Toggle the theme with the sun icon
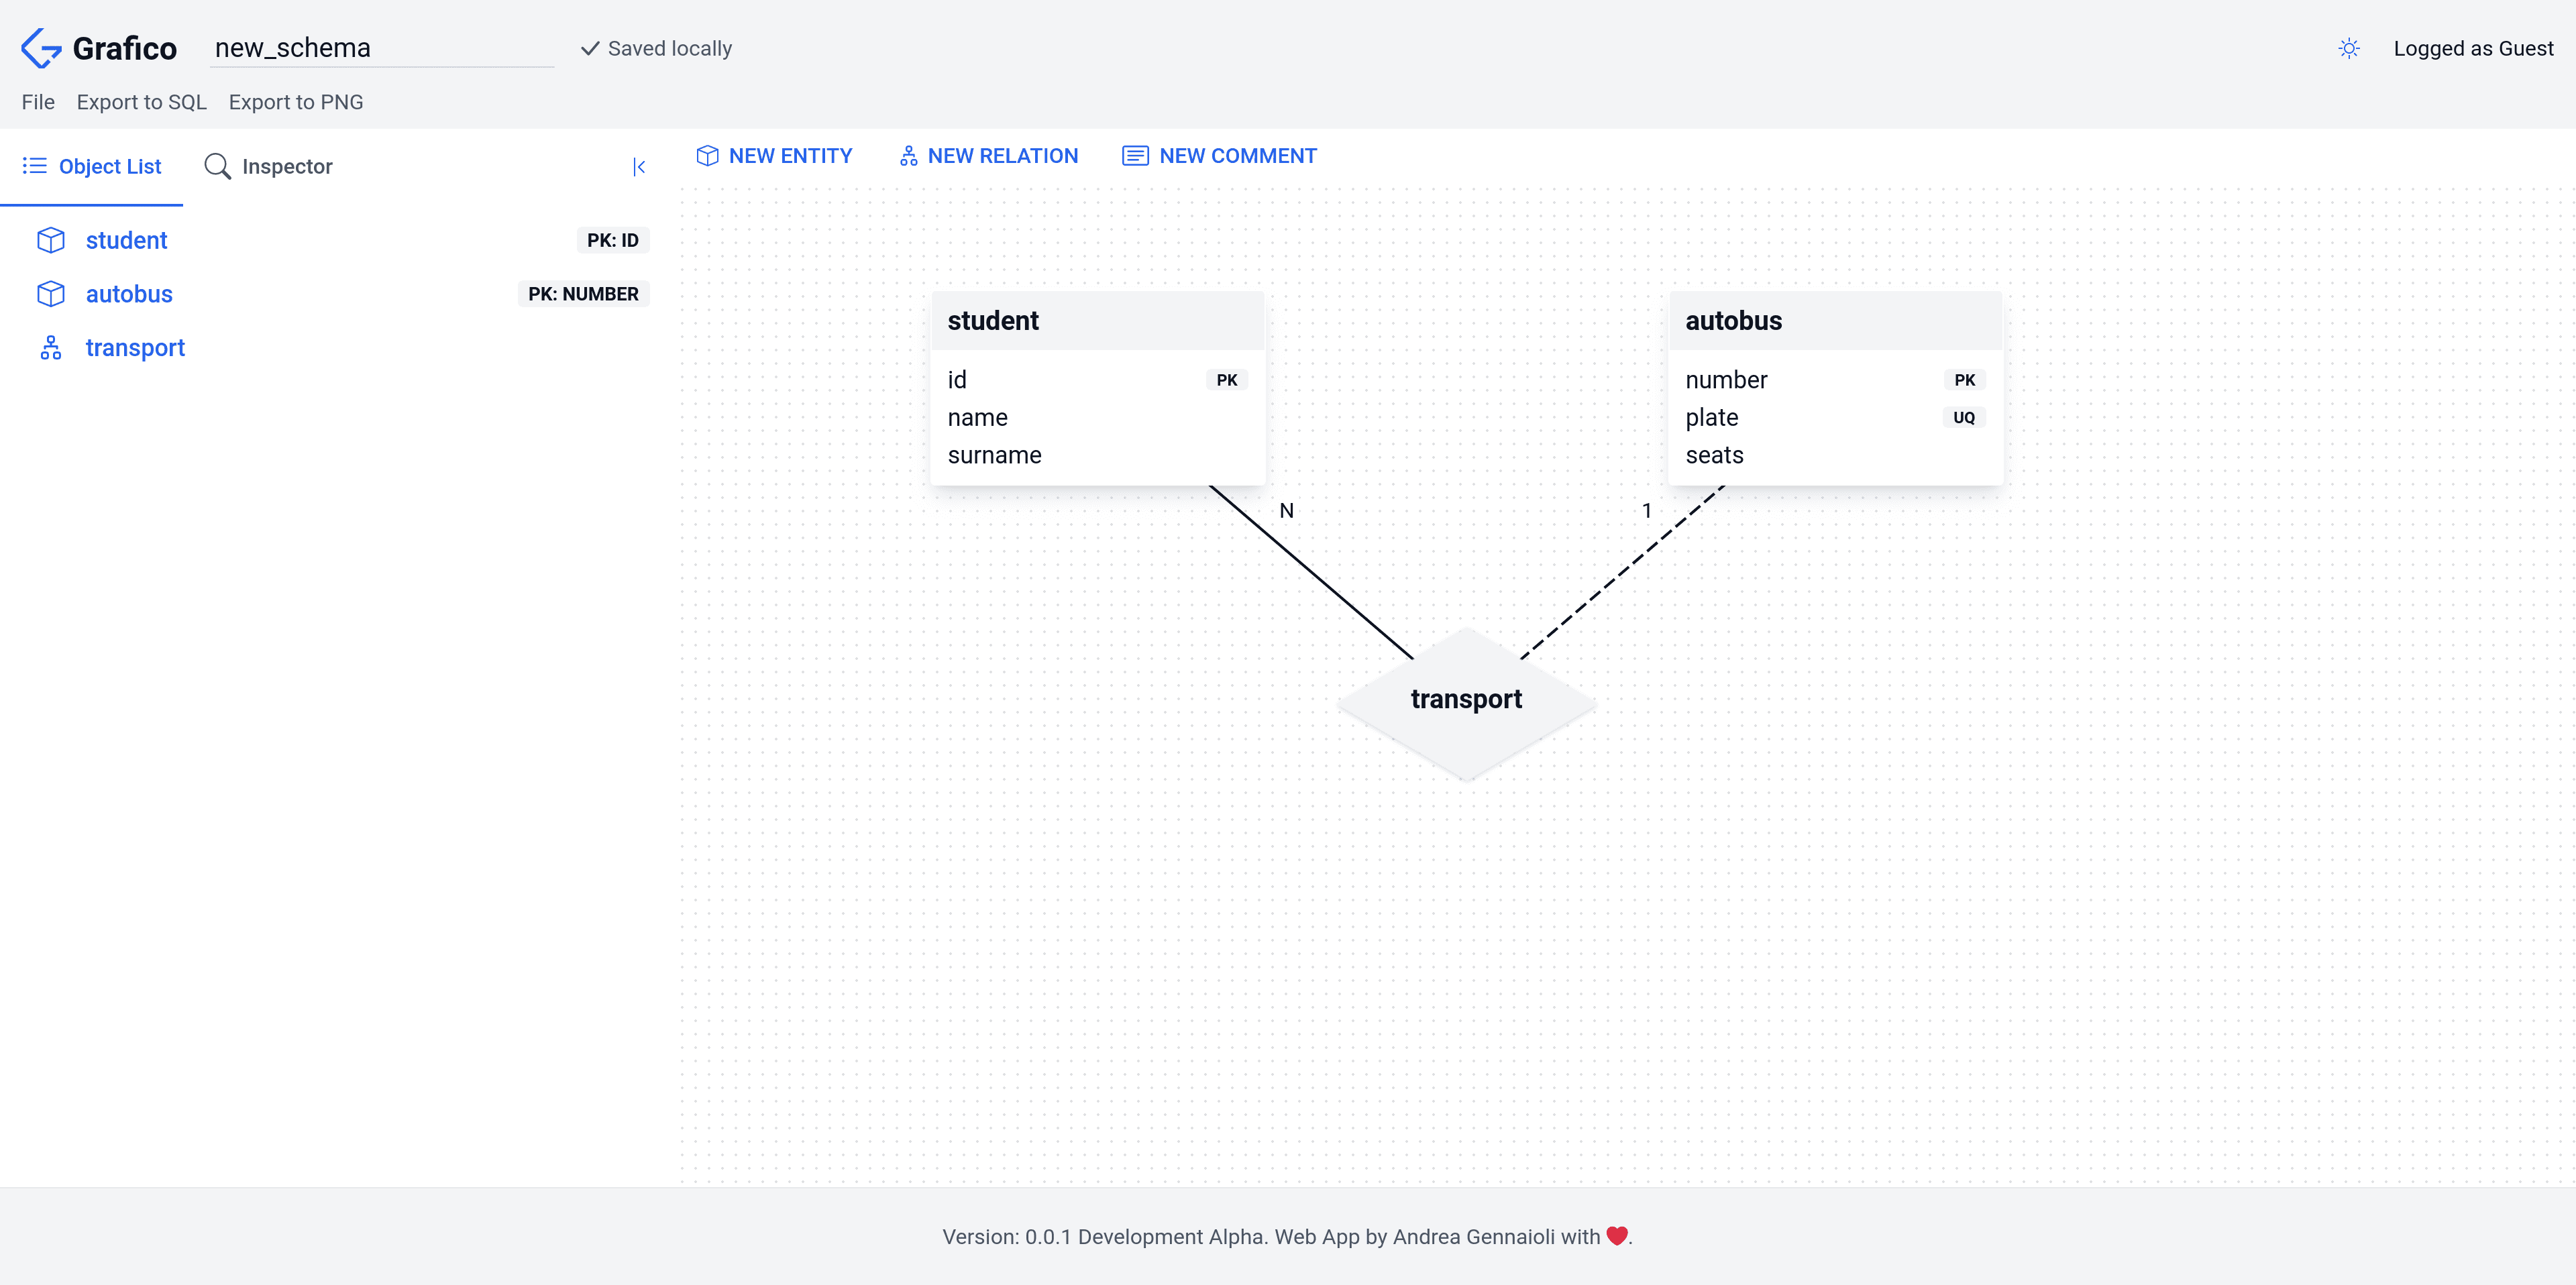 click(2349, 47)
